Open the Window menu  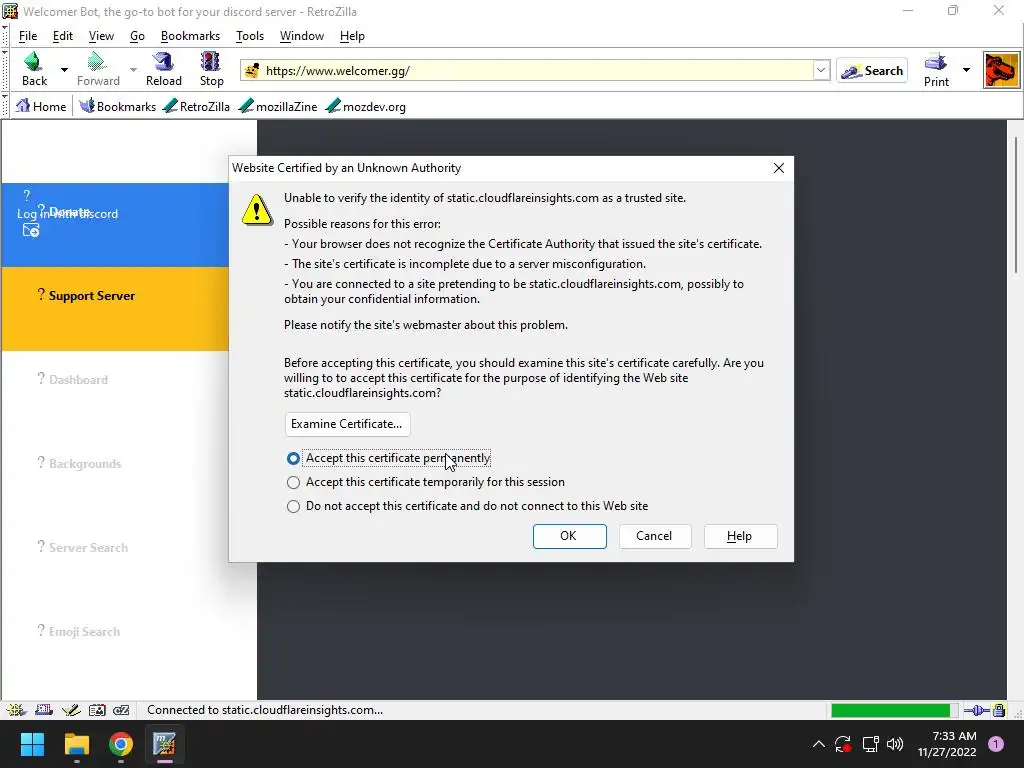point(302,36)
